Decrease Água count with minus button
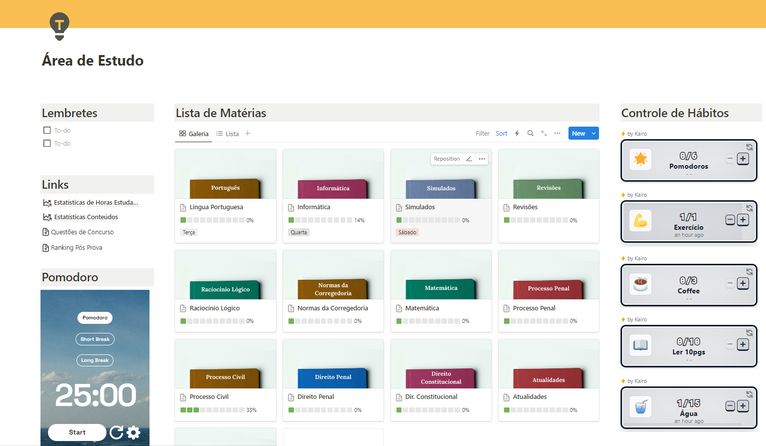Screen dimensions: 766x446 tap(730, 406)
